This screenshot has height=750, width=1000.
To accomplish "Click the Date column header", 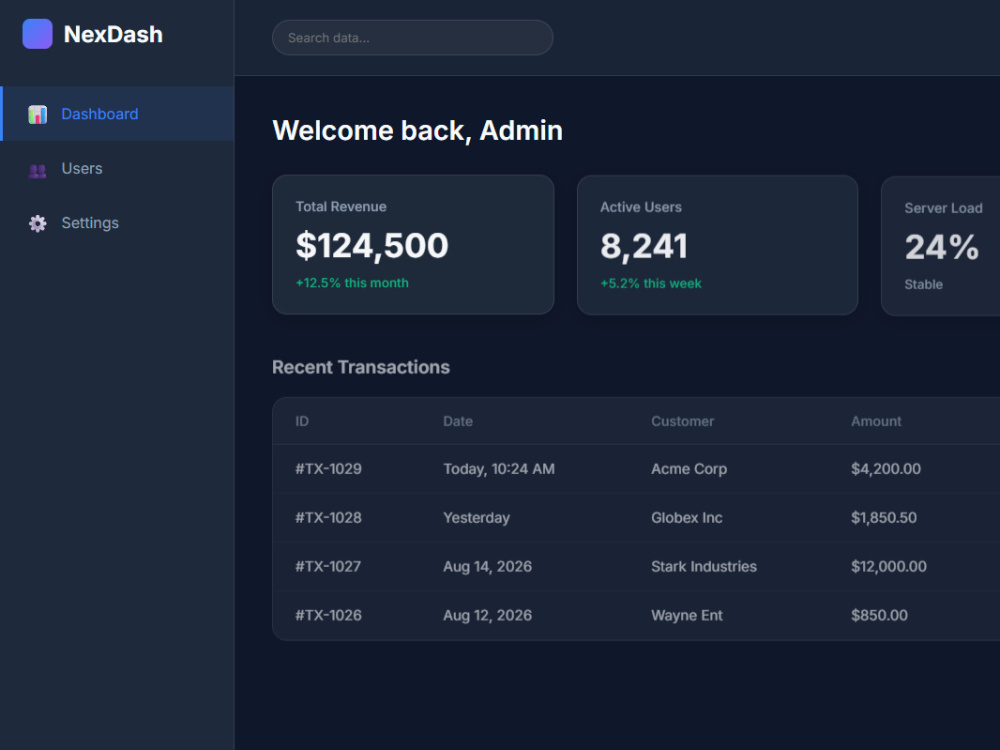I will 458,421.
